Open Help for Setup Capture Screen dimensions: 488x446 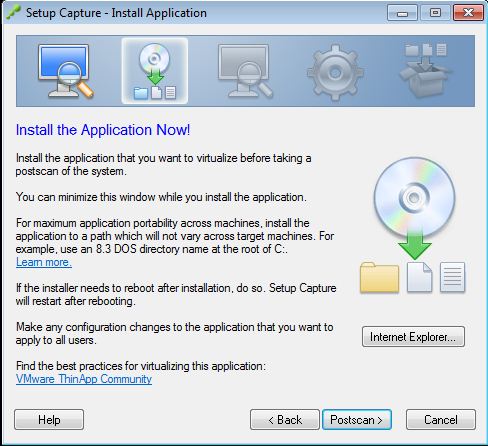click(49, 420)
